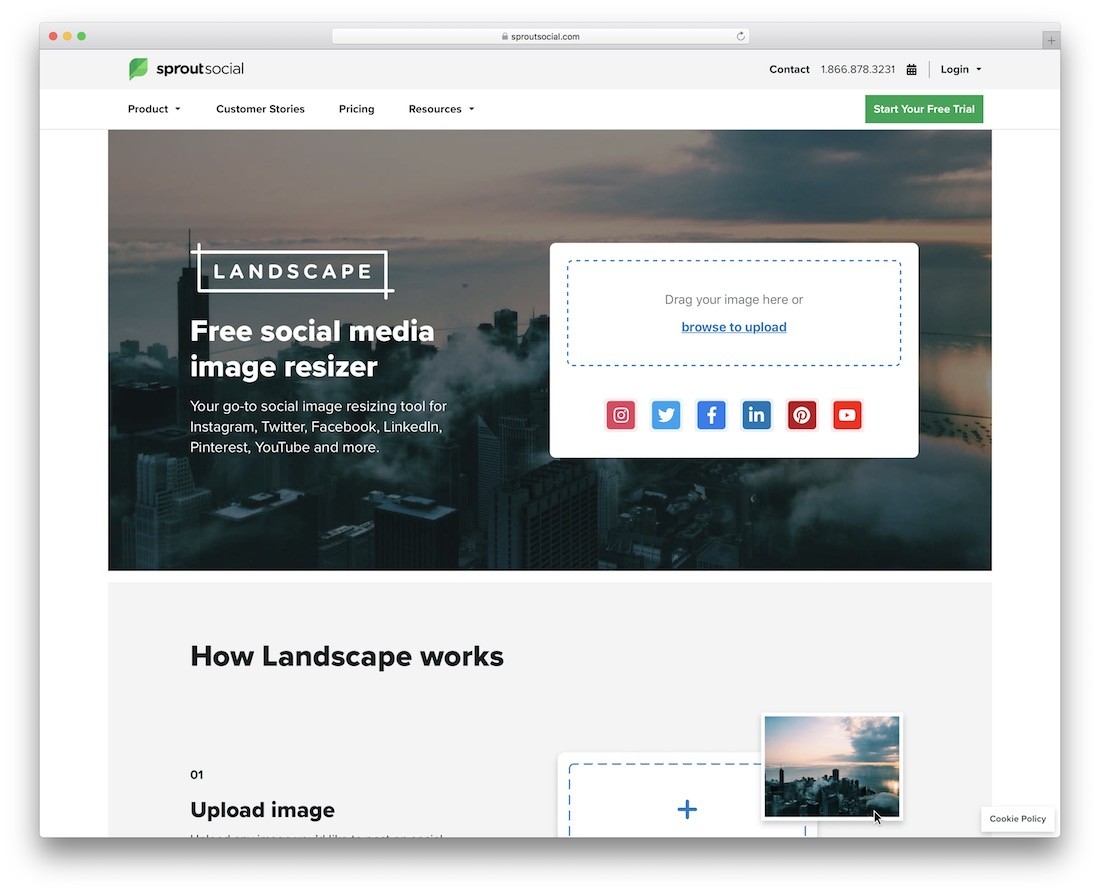The width and height of the screenshot is (1100, 894).
Task: Click the 'How Landscape works' heading
Action: coord(347,656)
